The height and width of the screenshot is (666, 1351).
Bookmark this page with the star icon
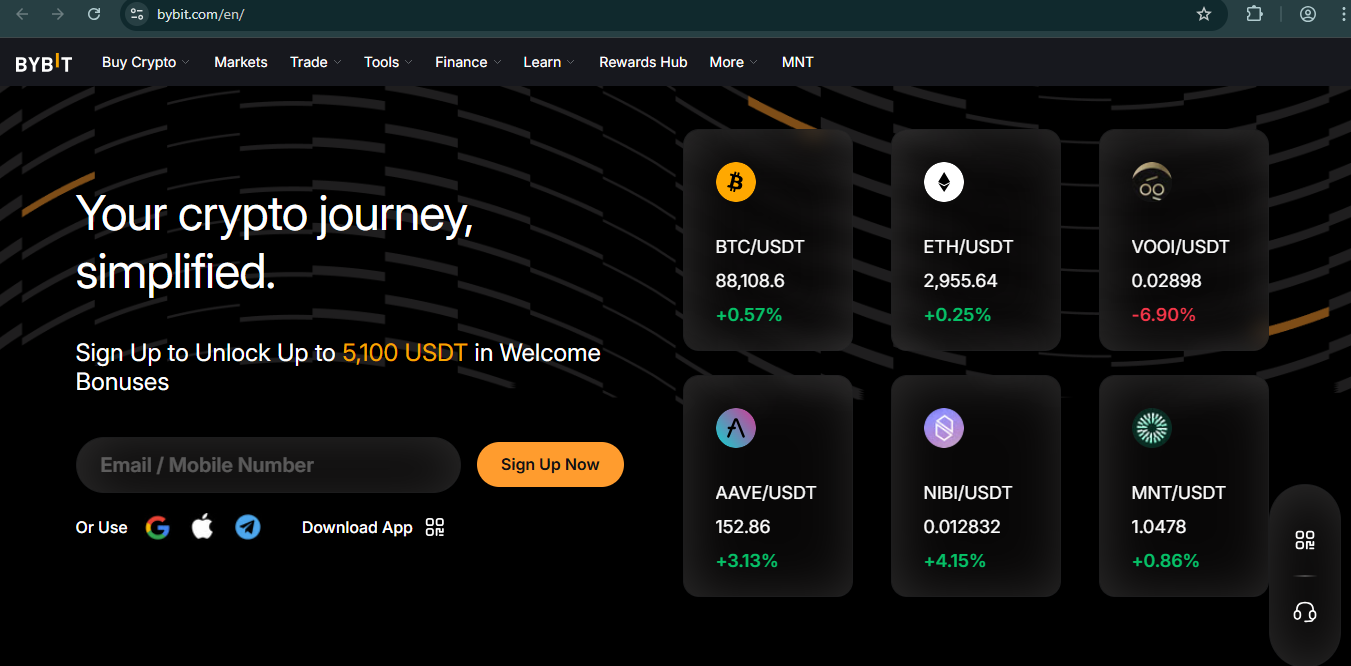click(x=1204, y=14)
